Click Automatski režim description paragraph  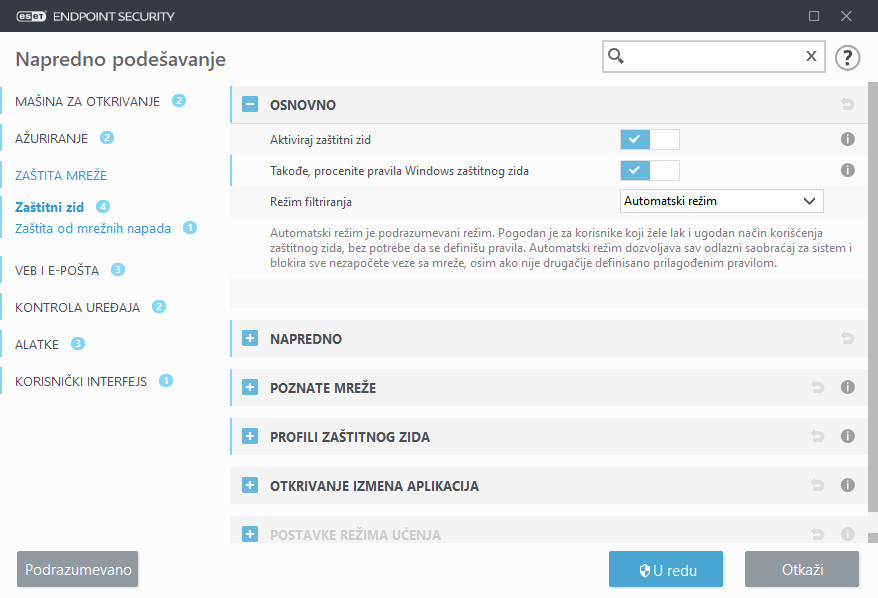[x=561, y=248]
